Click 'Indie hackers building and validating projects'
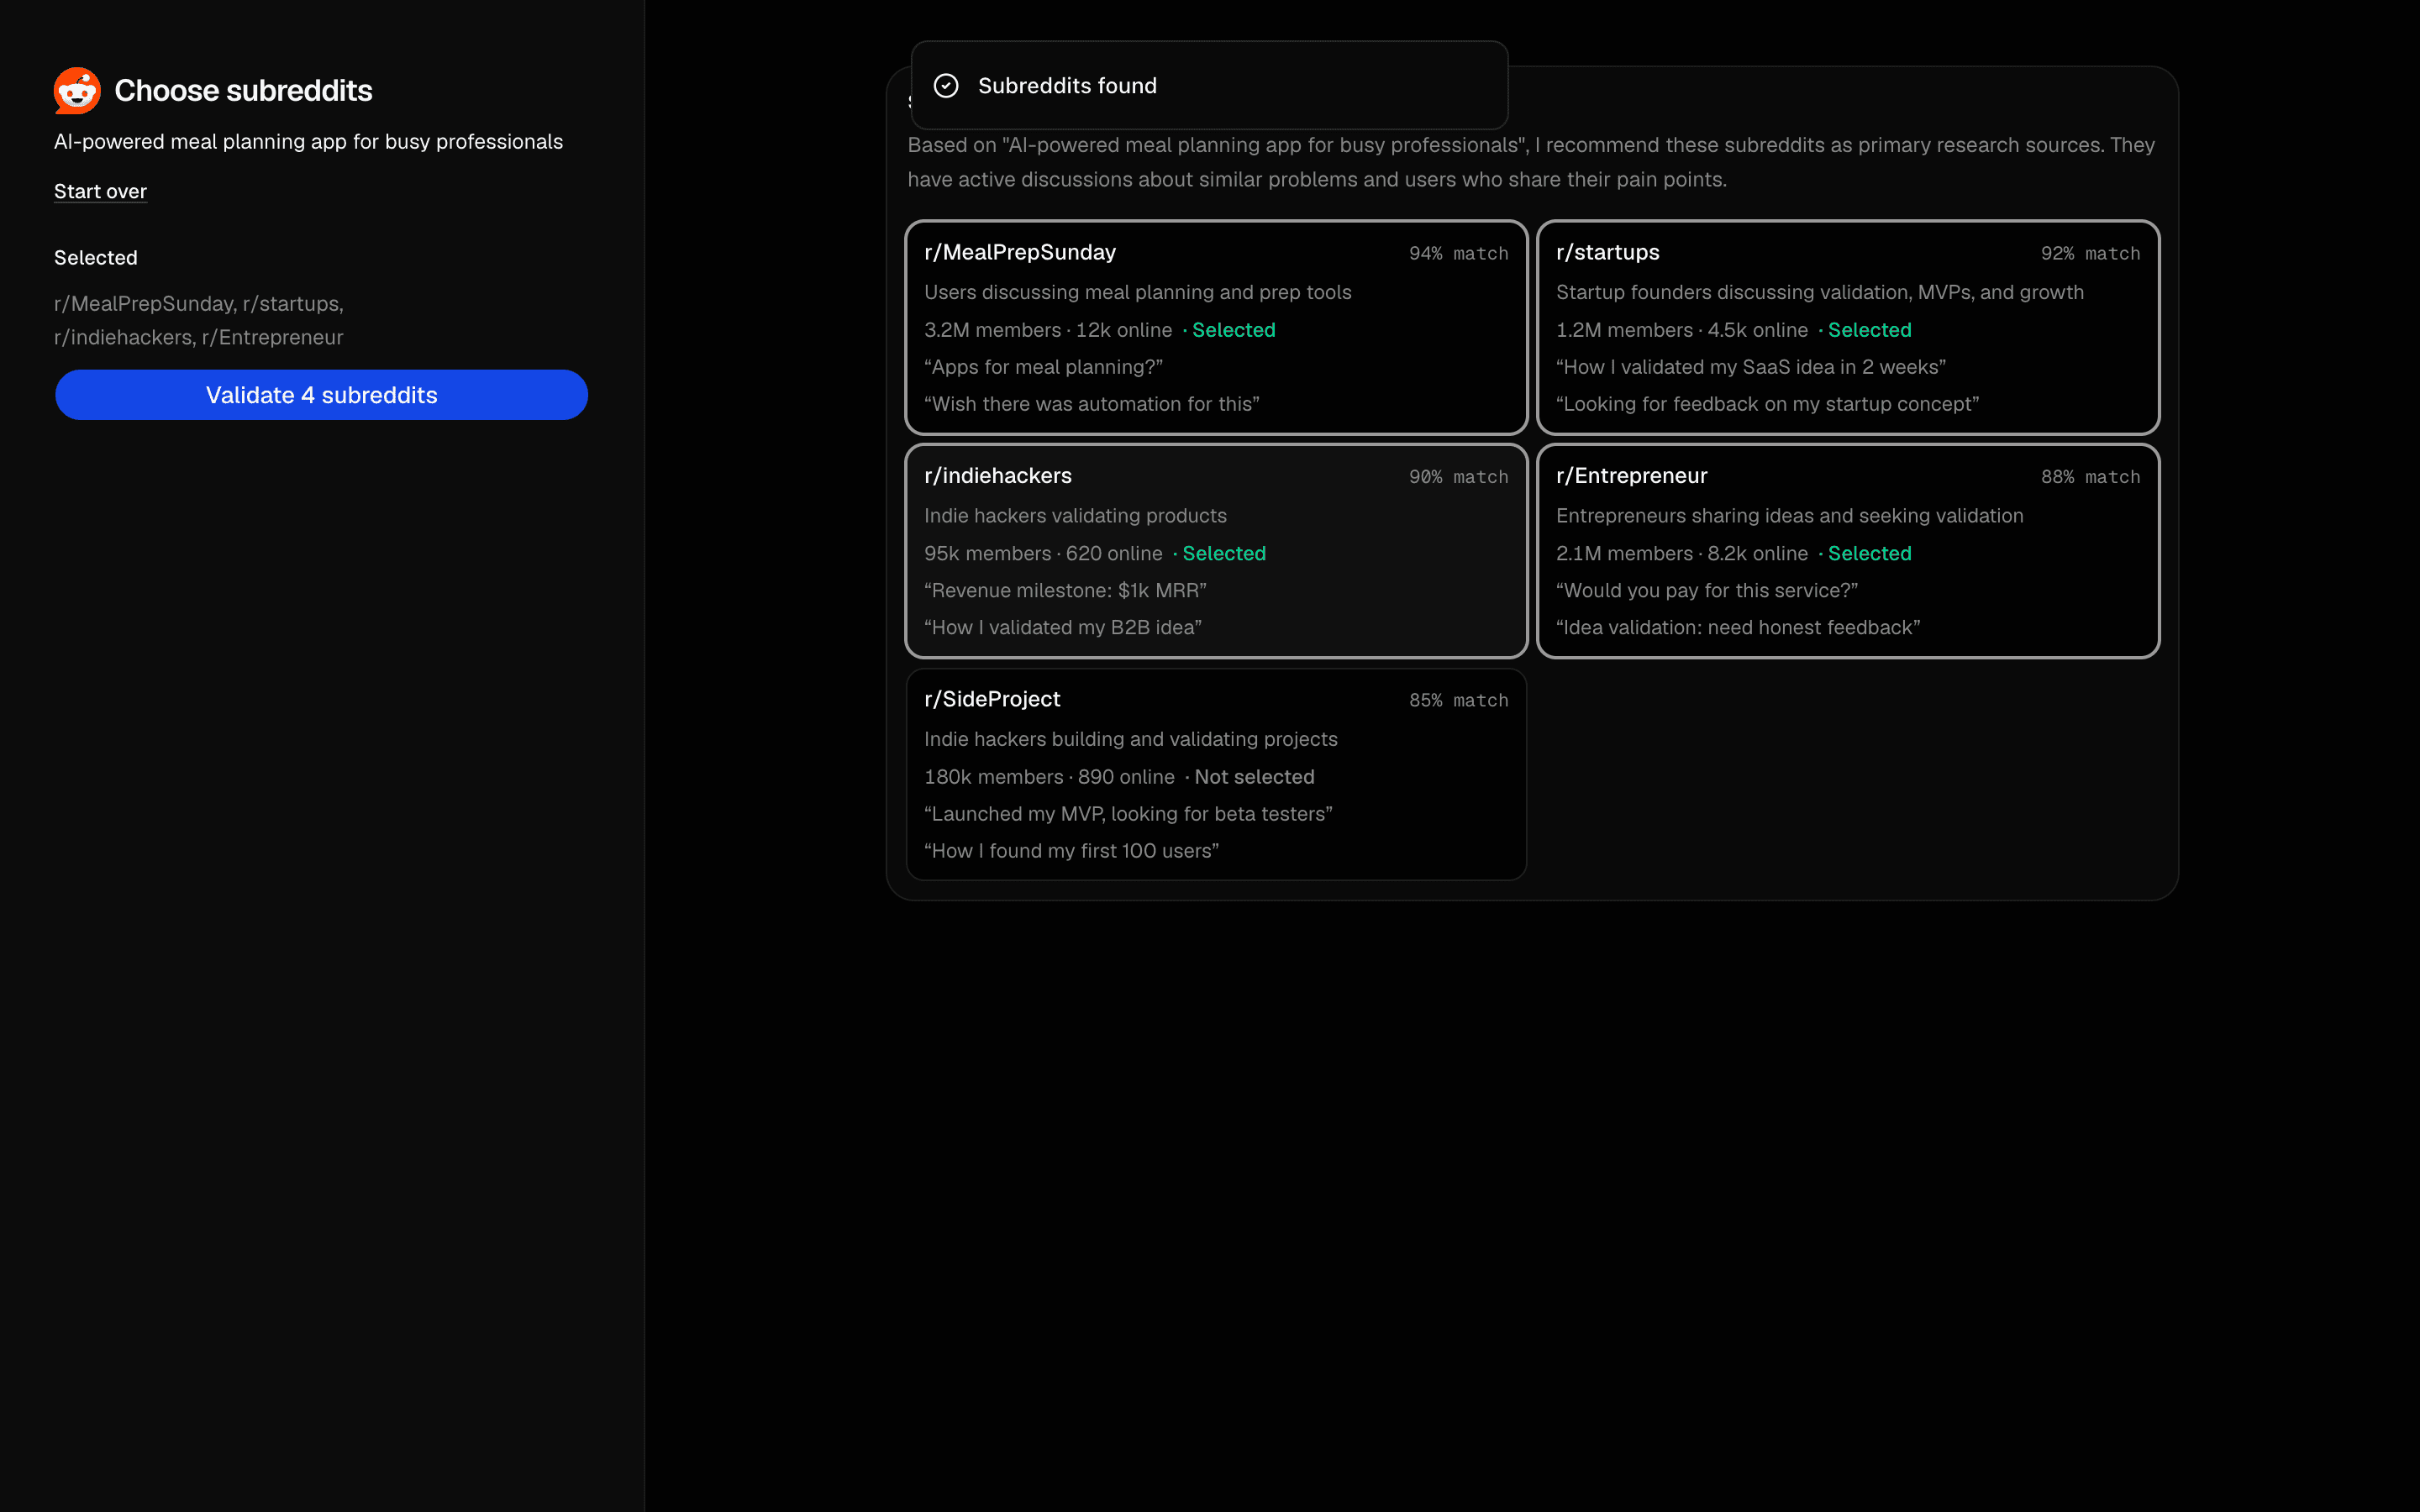 [1130, 739]
